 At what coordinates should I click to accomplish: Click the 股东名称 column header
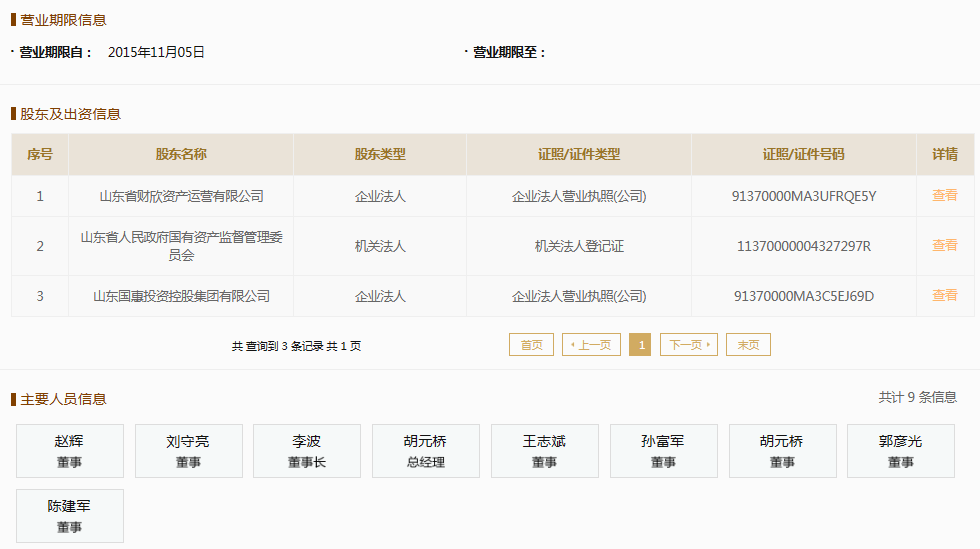(x=181, y=155)
